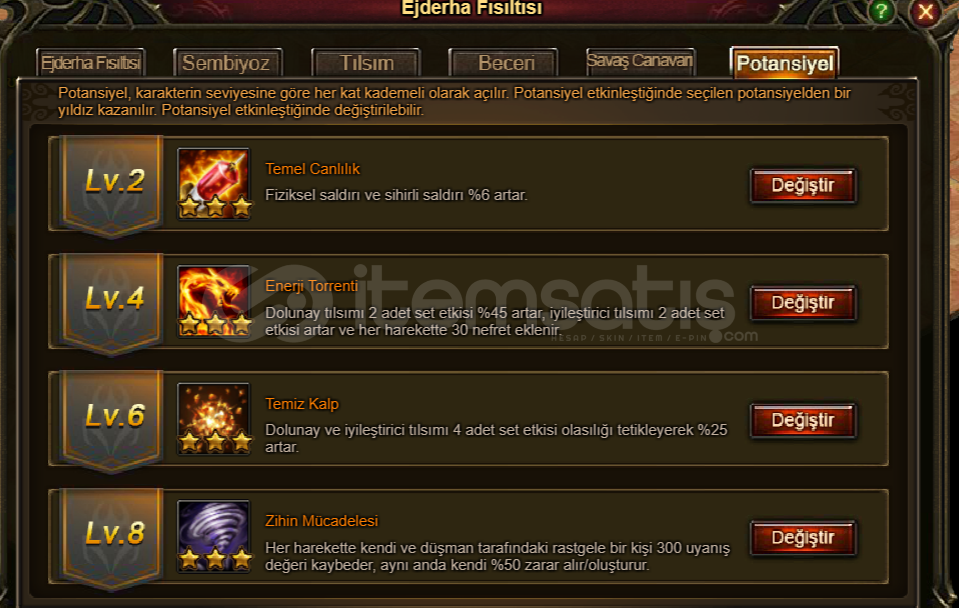The width and height of the screenshot is (959, 608).
Task: Select the Enerji Torrenti dragon icon
Action: [213, 301]
